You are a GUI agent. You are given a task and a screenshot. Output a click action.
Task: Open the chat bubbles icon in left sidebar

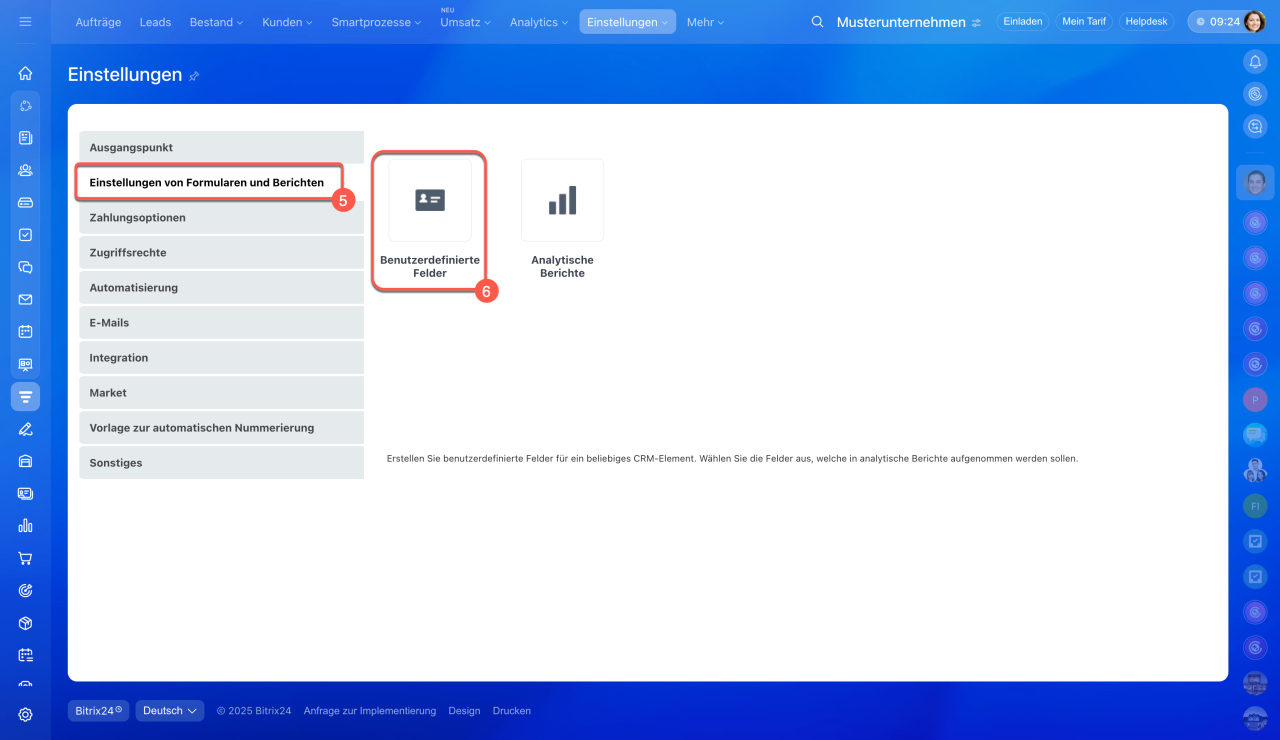tap(25, 267)
